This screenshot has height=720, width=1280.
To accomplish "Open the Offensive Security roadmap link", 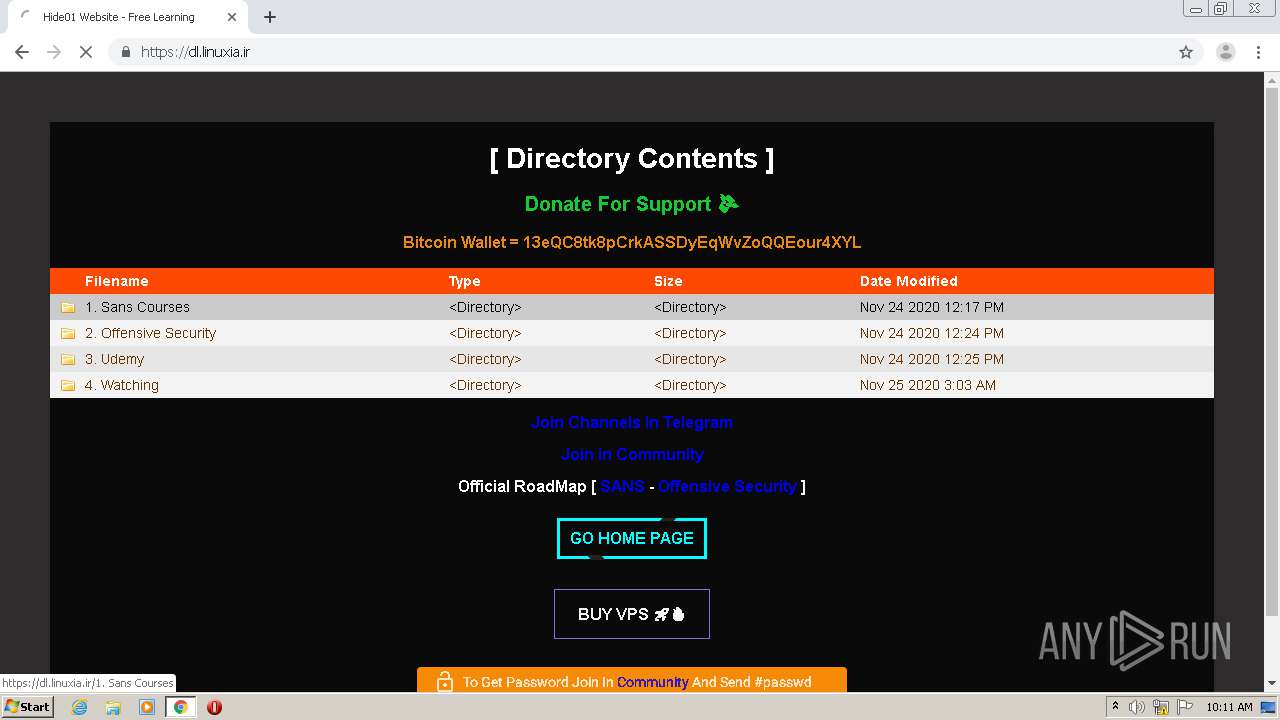I will tap(727, 486).
